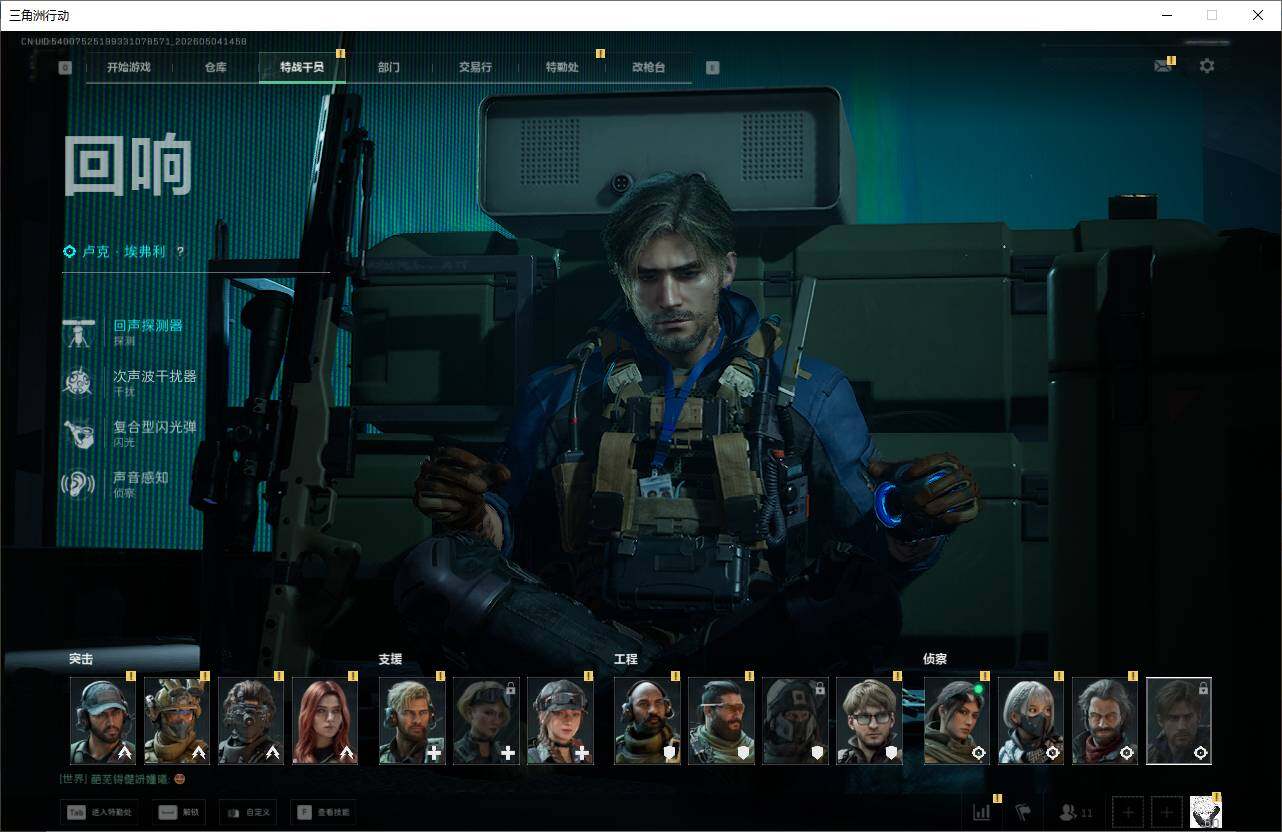Click the E key icon right of tabs
This screenshot has width=1282, height=832.
(x=712, y=67)
